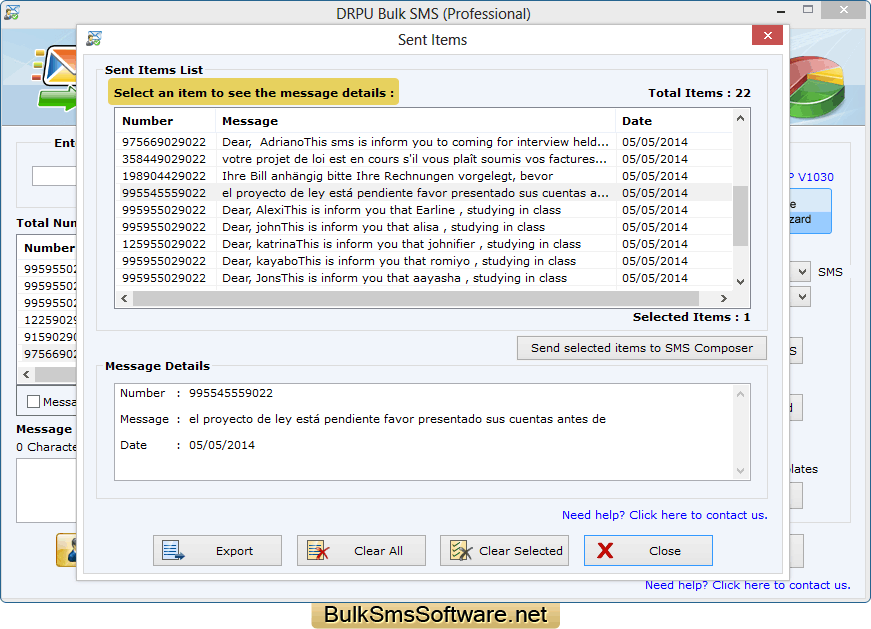Click the Number line inside Message Details
Screen dimensions: 871x629
click(197, 393)
